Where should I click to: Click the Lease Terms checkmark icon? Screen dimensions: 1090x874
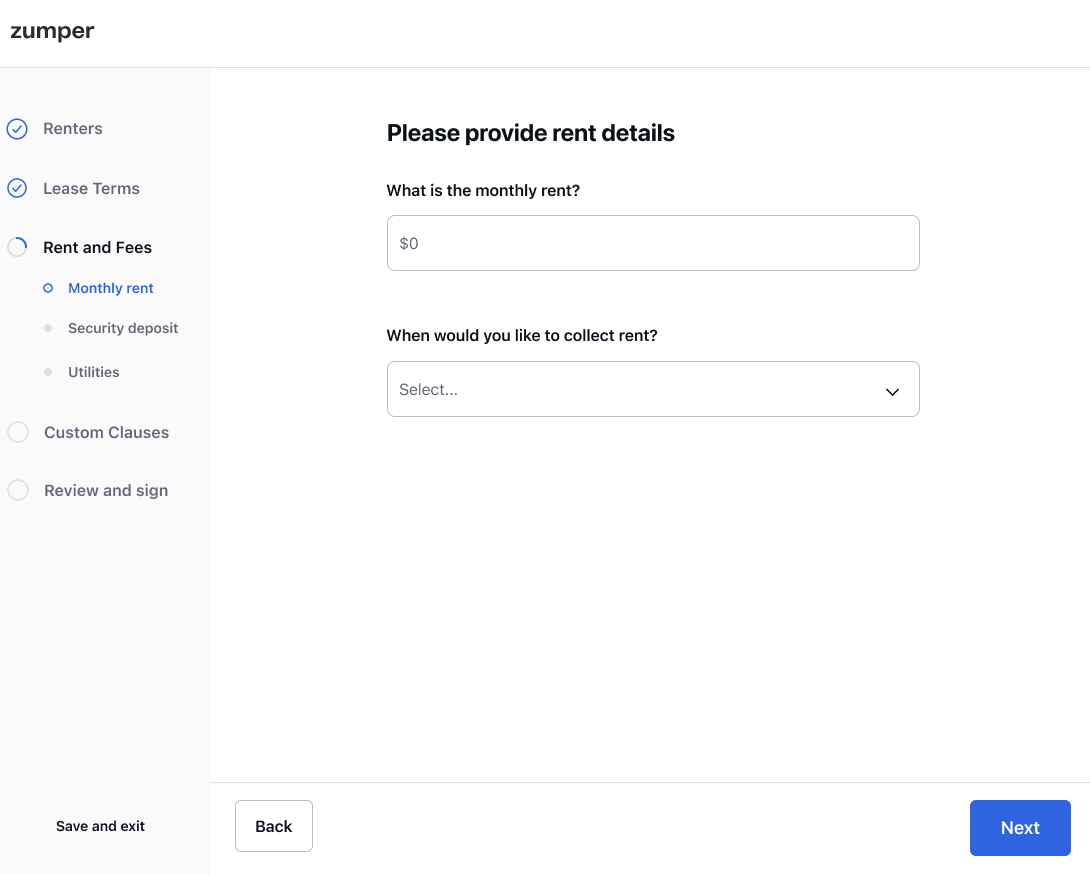click(17, 188)
